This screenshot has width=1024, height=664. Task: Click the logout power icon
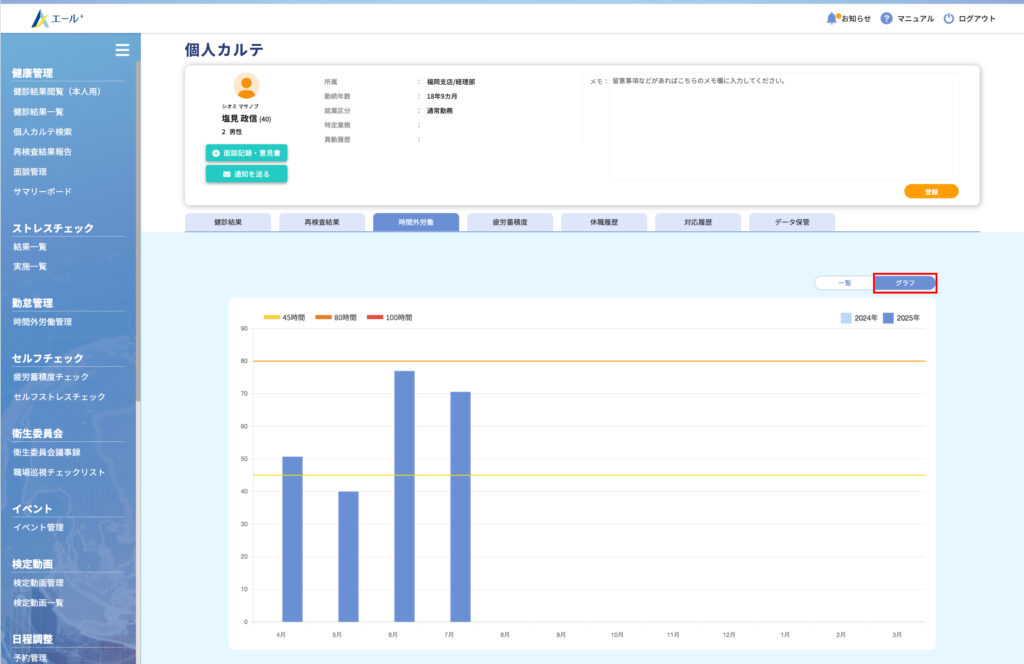click(948, 18)
